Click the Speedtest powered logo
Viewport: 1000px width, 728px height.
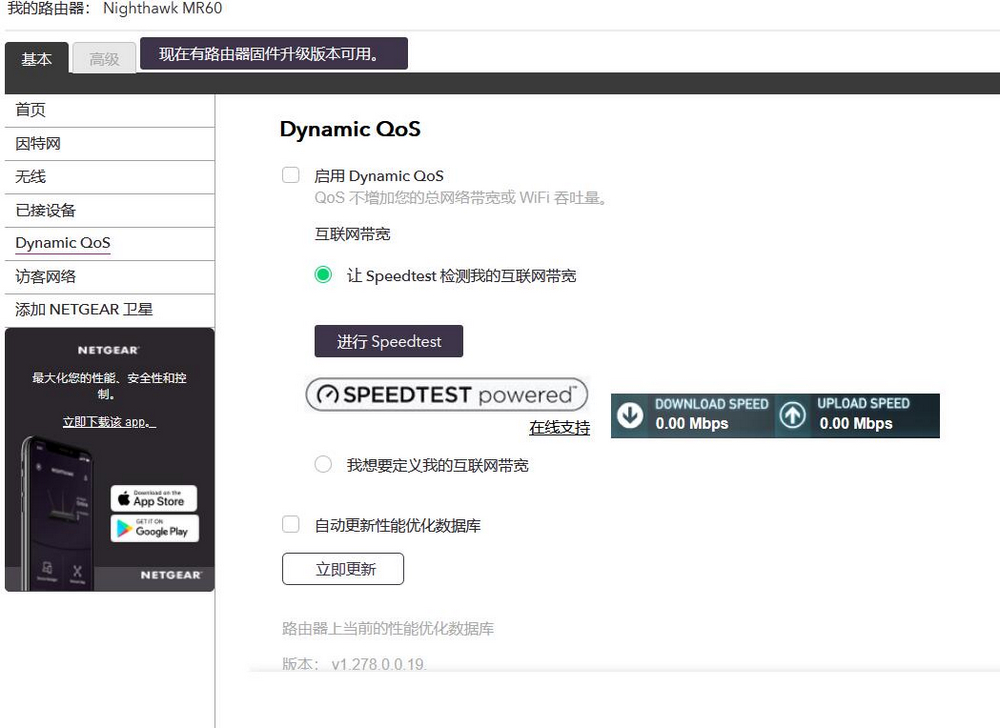[446, 395]
